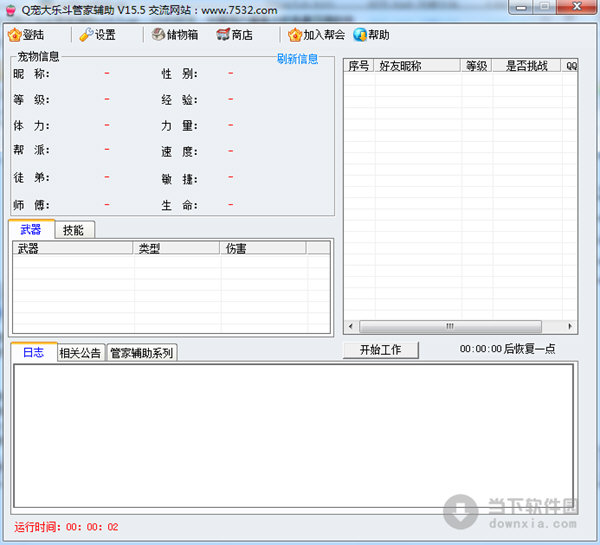Click the 宠物信息 group title
Screen dimensions: 600x545
point(38,57)
